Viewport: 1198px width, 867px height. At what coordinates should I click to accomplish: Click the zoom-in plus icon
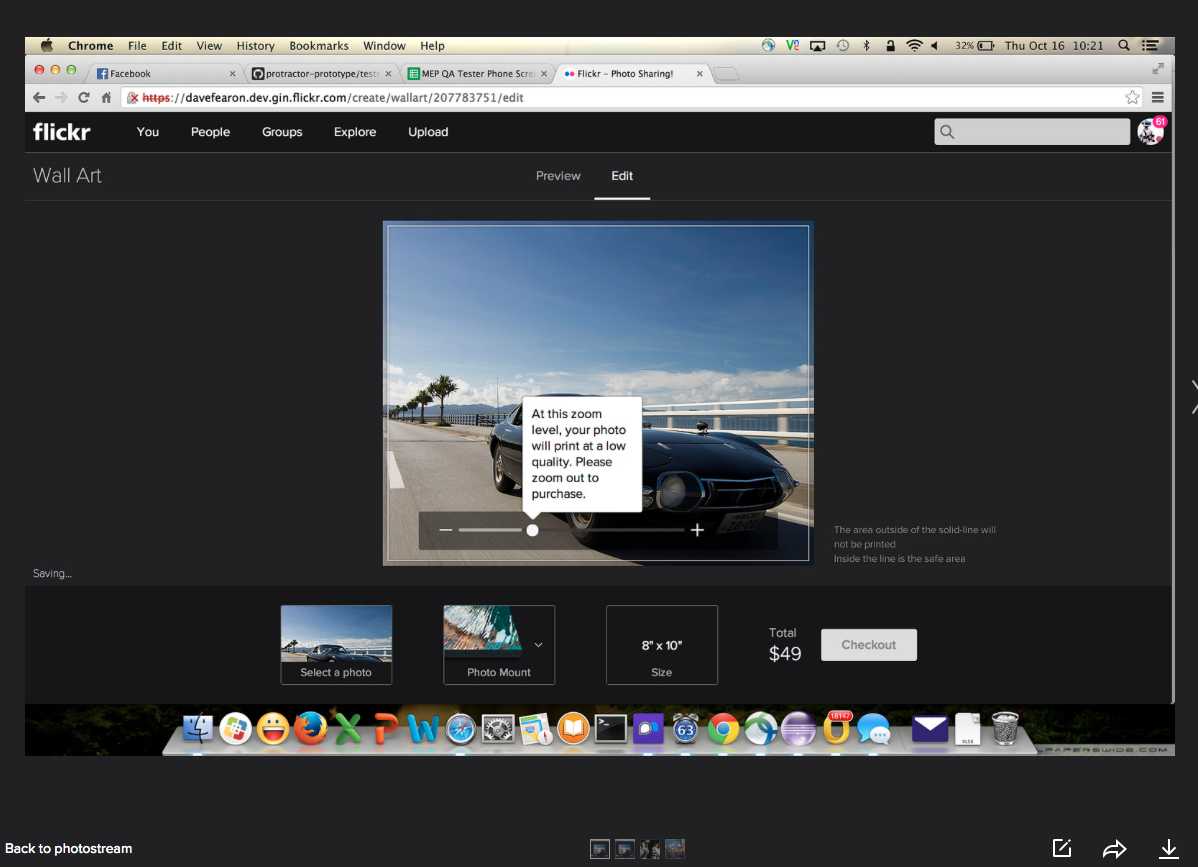[x=697, y=530]
